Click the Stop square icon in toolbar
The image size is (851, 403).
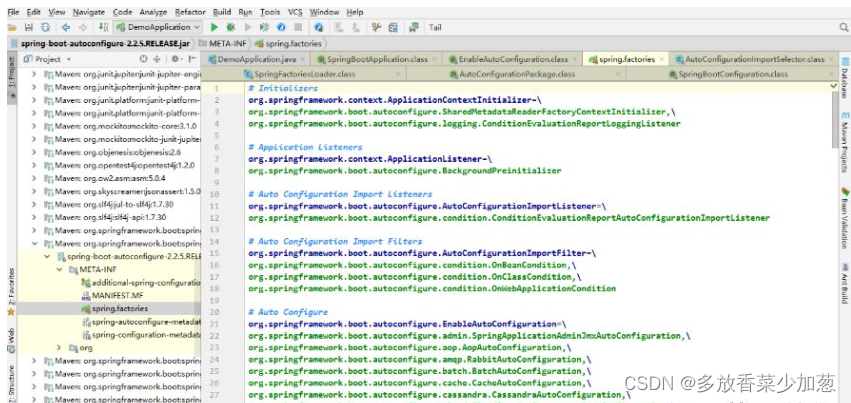298,27
